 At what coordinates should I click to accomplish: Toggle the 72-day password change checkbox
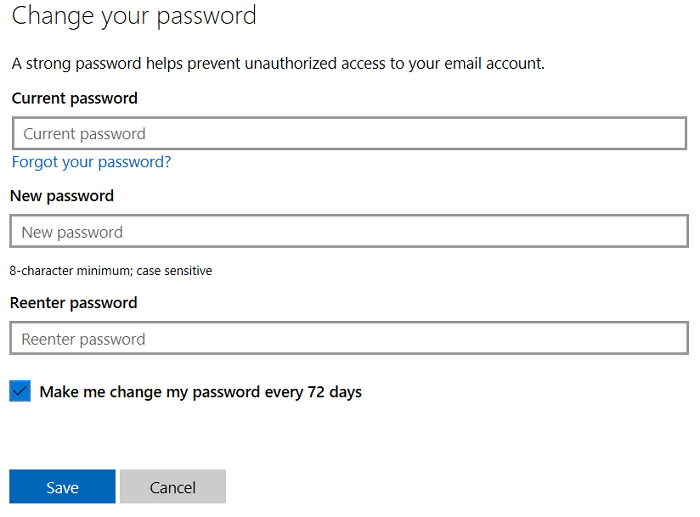pos(20,391)
